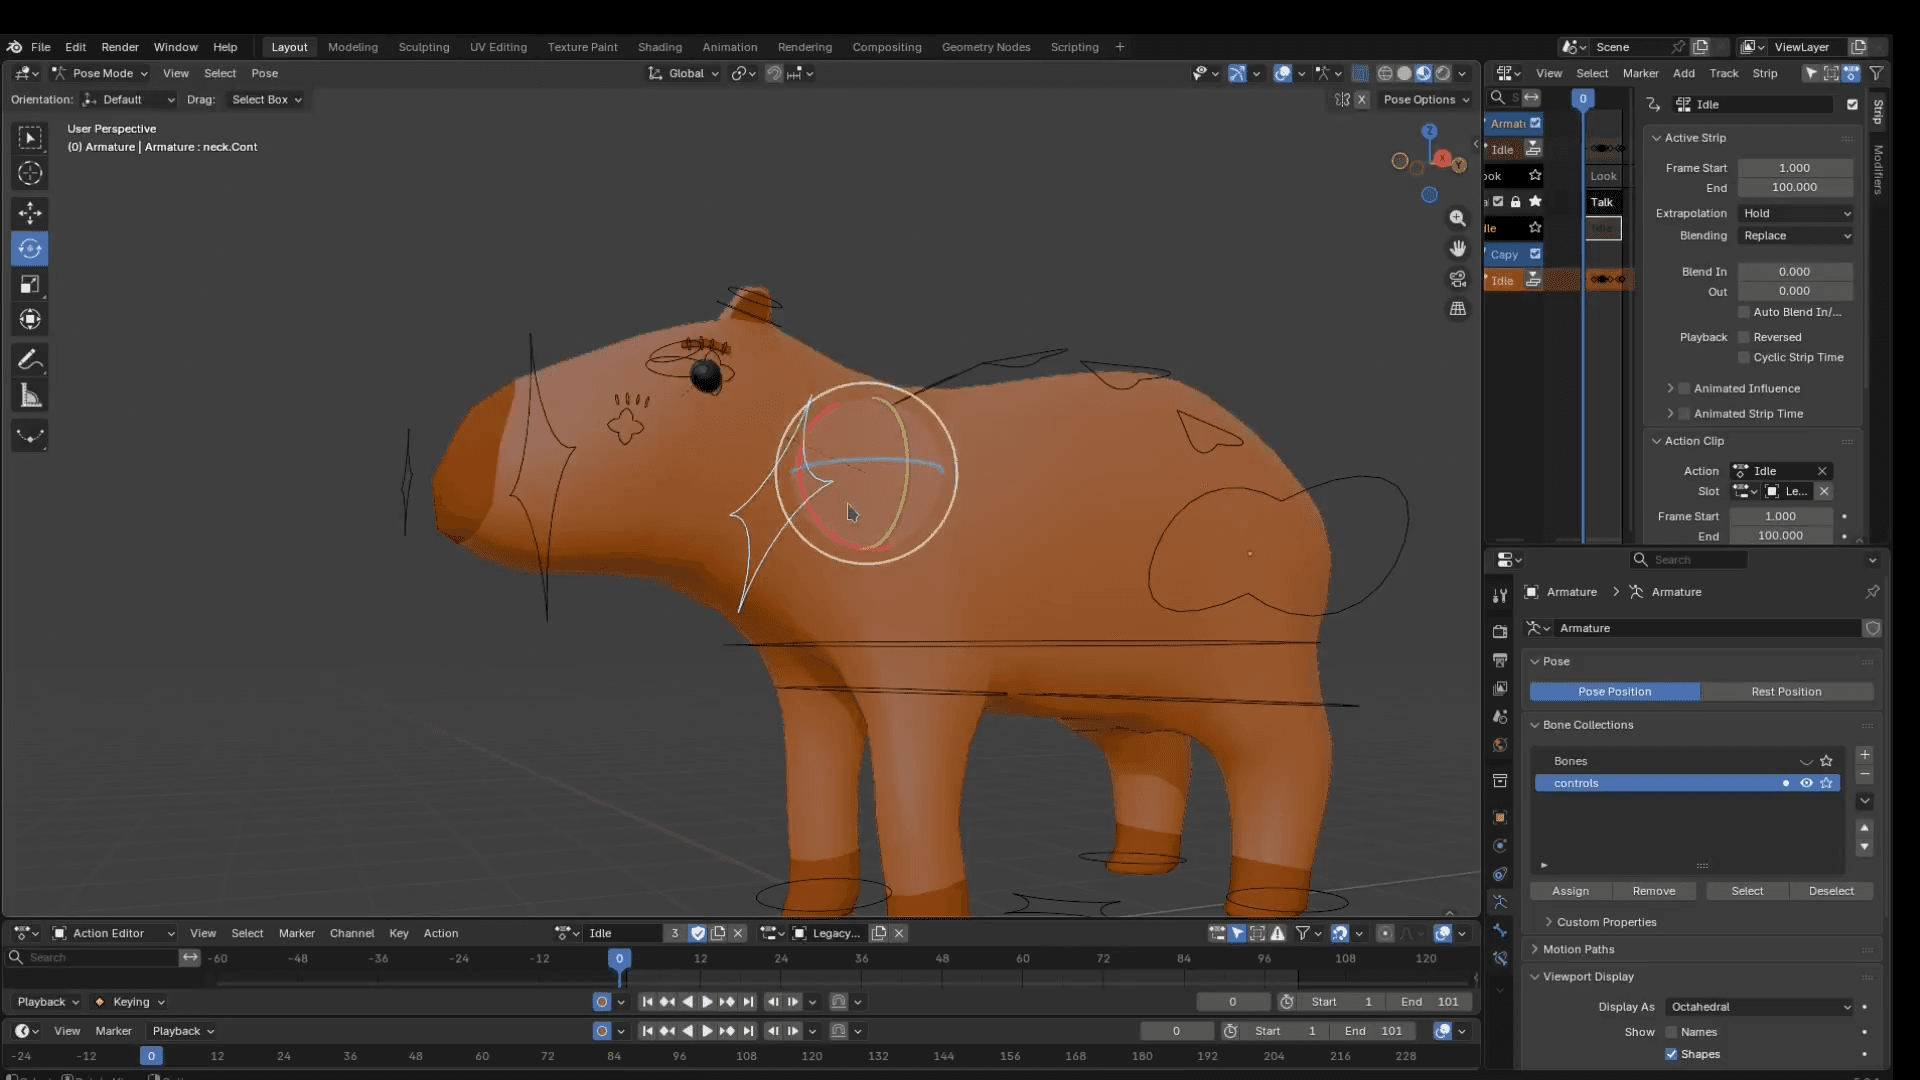Click the pan hand icon in viewport

[x=1458, y=248]
